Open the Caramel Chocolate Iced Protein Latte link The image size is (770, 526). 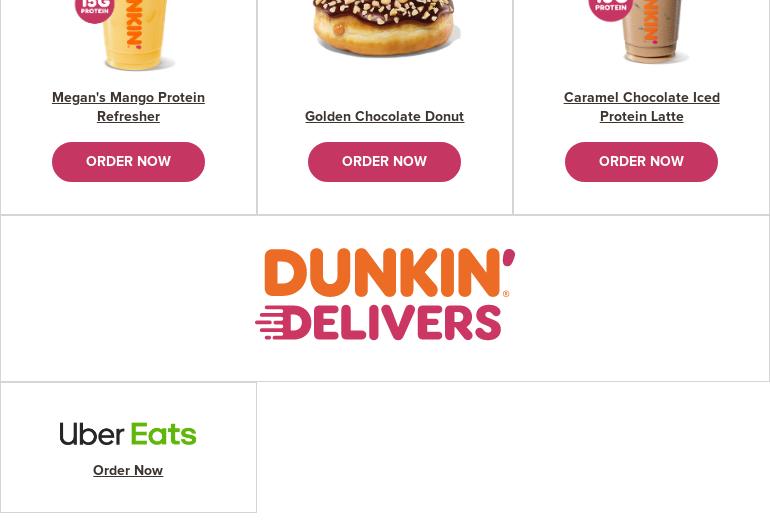coord(642,107)
